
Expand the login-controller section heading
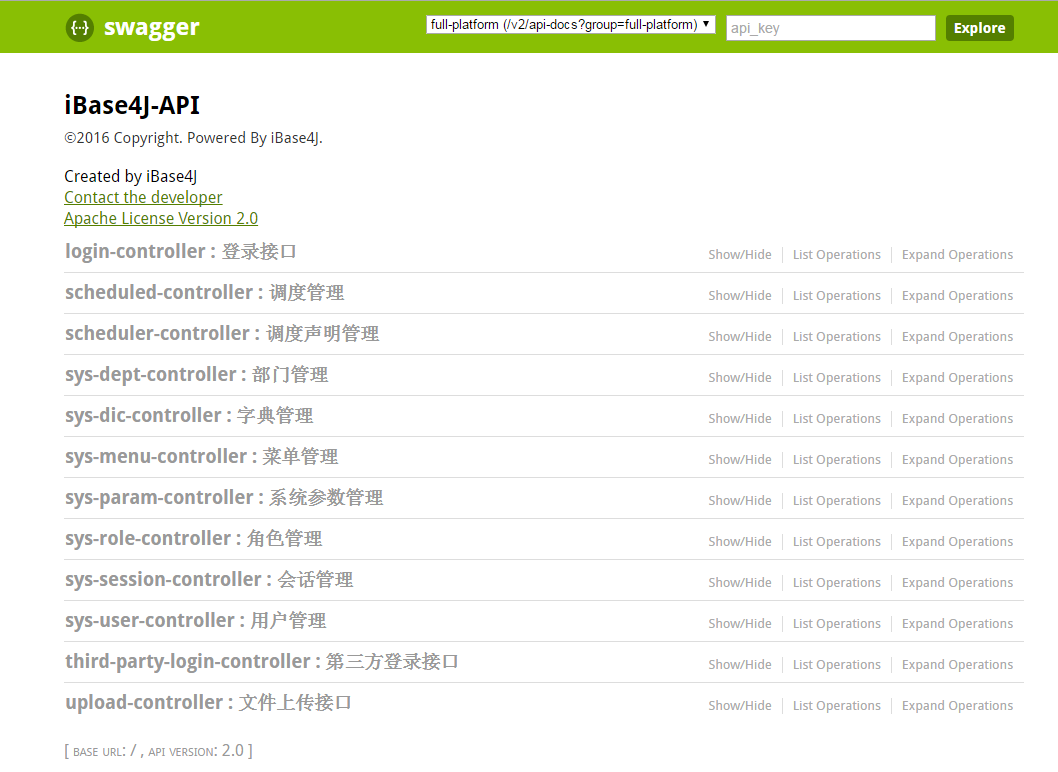pos(181,252)
